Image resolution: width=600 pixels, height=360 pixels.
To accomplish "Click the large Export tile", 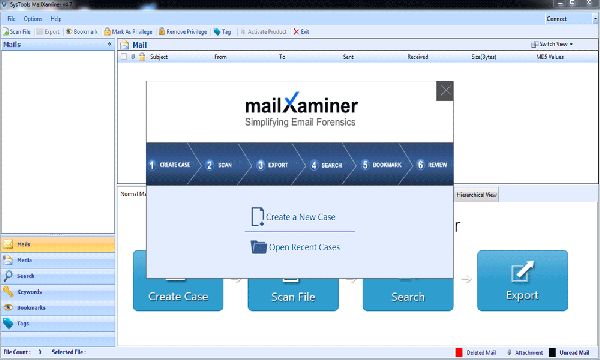I will pos(522,280).
